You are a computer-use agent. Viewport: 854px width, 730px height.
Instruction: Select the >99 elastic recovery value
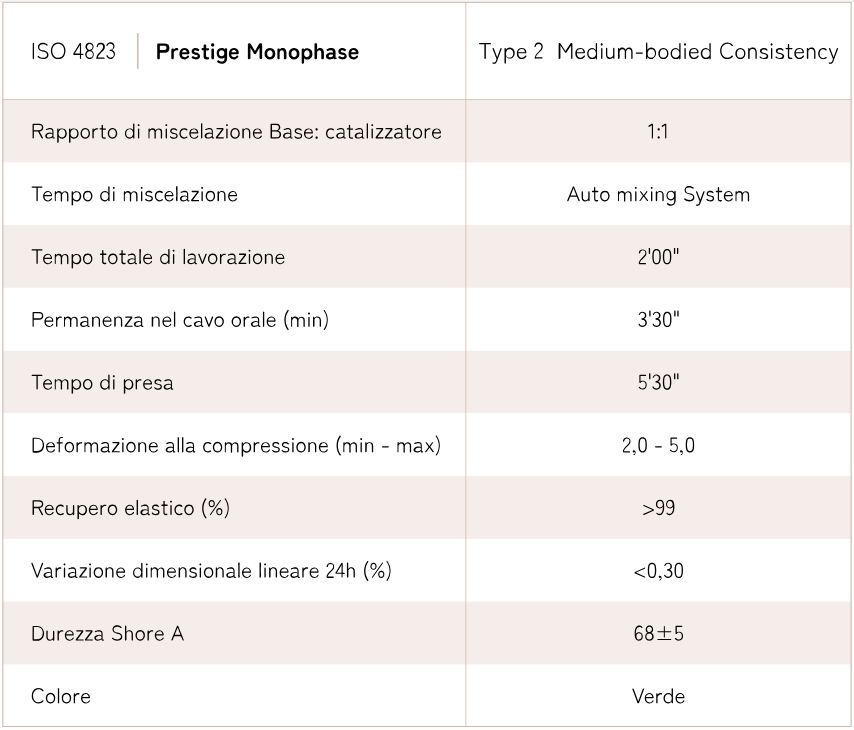tap(658, 508)
